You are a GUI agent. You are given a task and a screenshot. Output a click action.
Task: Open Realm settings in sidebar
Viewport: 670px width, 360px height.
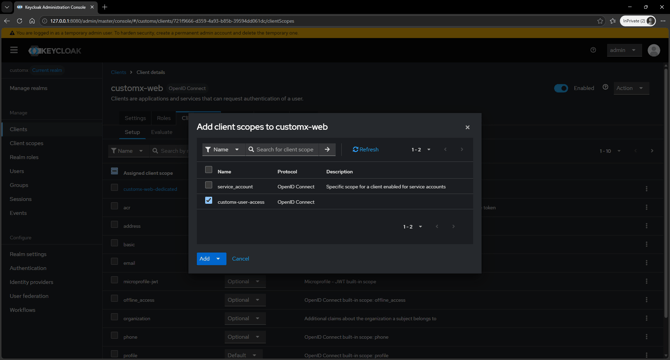click(x=28, y=254)
